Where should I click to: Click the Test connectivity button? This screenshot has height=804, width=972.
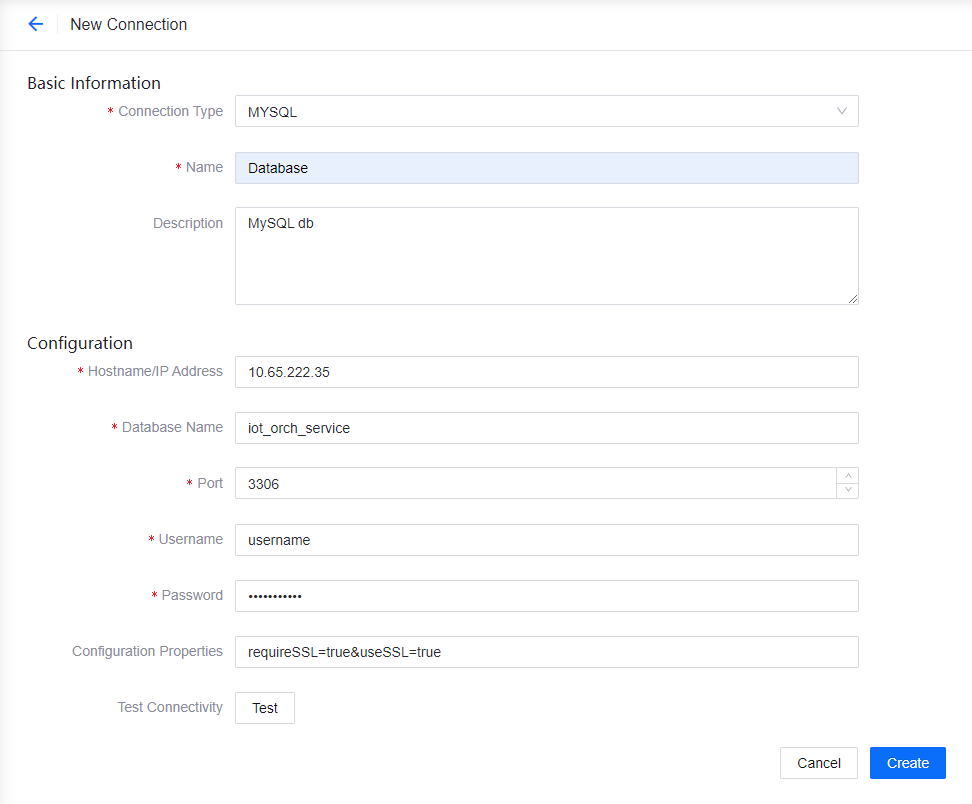[264, 708]
